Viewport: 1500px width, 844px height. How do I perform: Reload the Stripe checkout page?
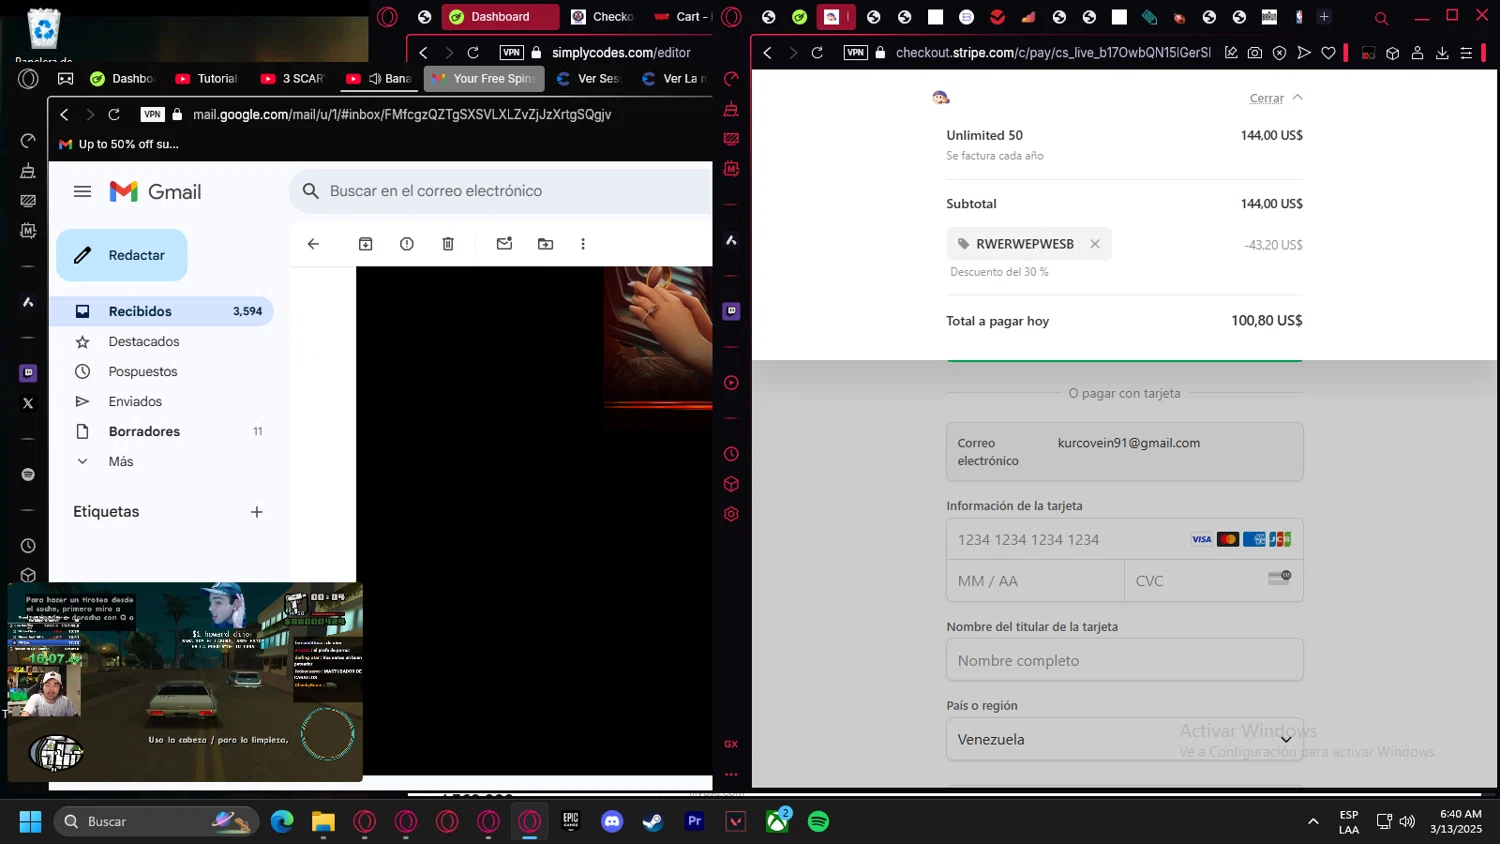pyautogui.click(x=817, y=53)
